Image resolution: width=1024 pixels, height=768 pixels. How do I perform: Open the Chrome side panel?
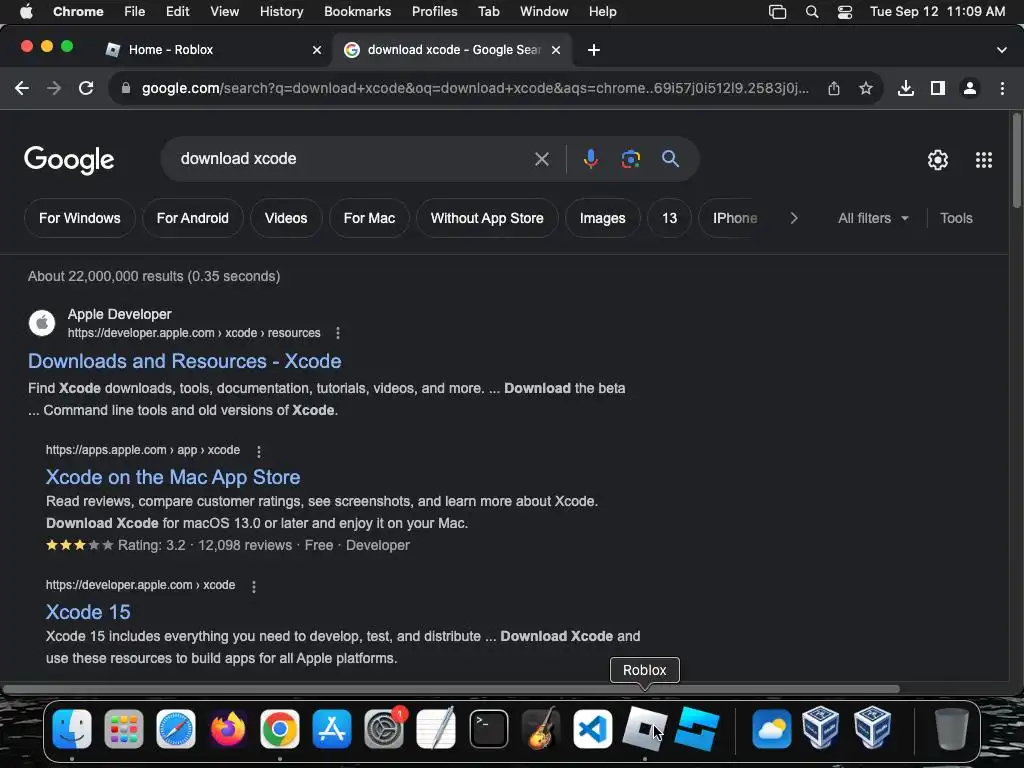click(x=938, y=88)
